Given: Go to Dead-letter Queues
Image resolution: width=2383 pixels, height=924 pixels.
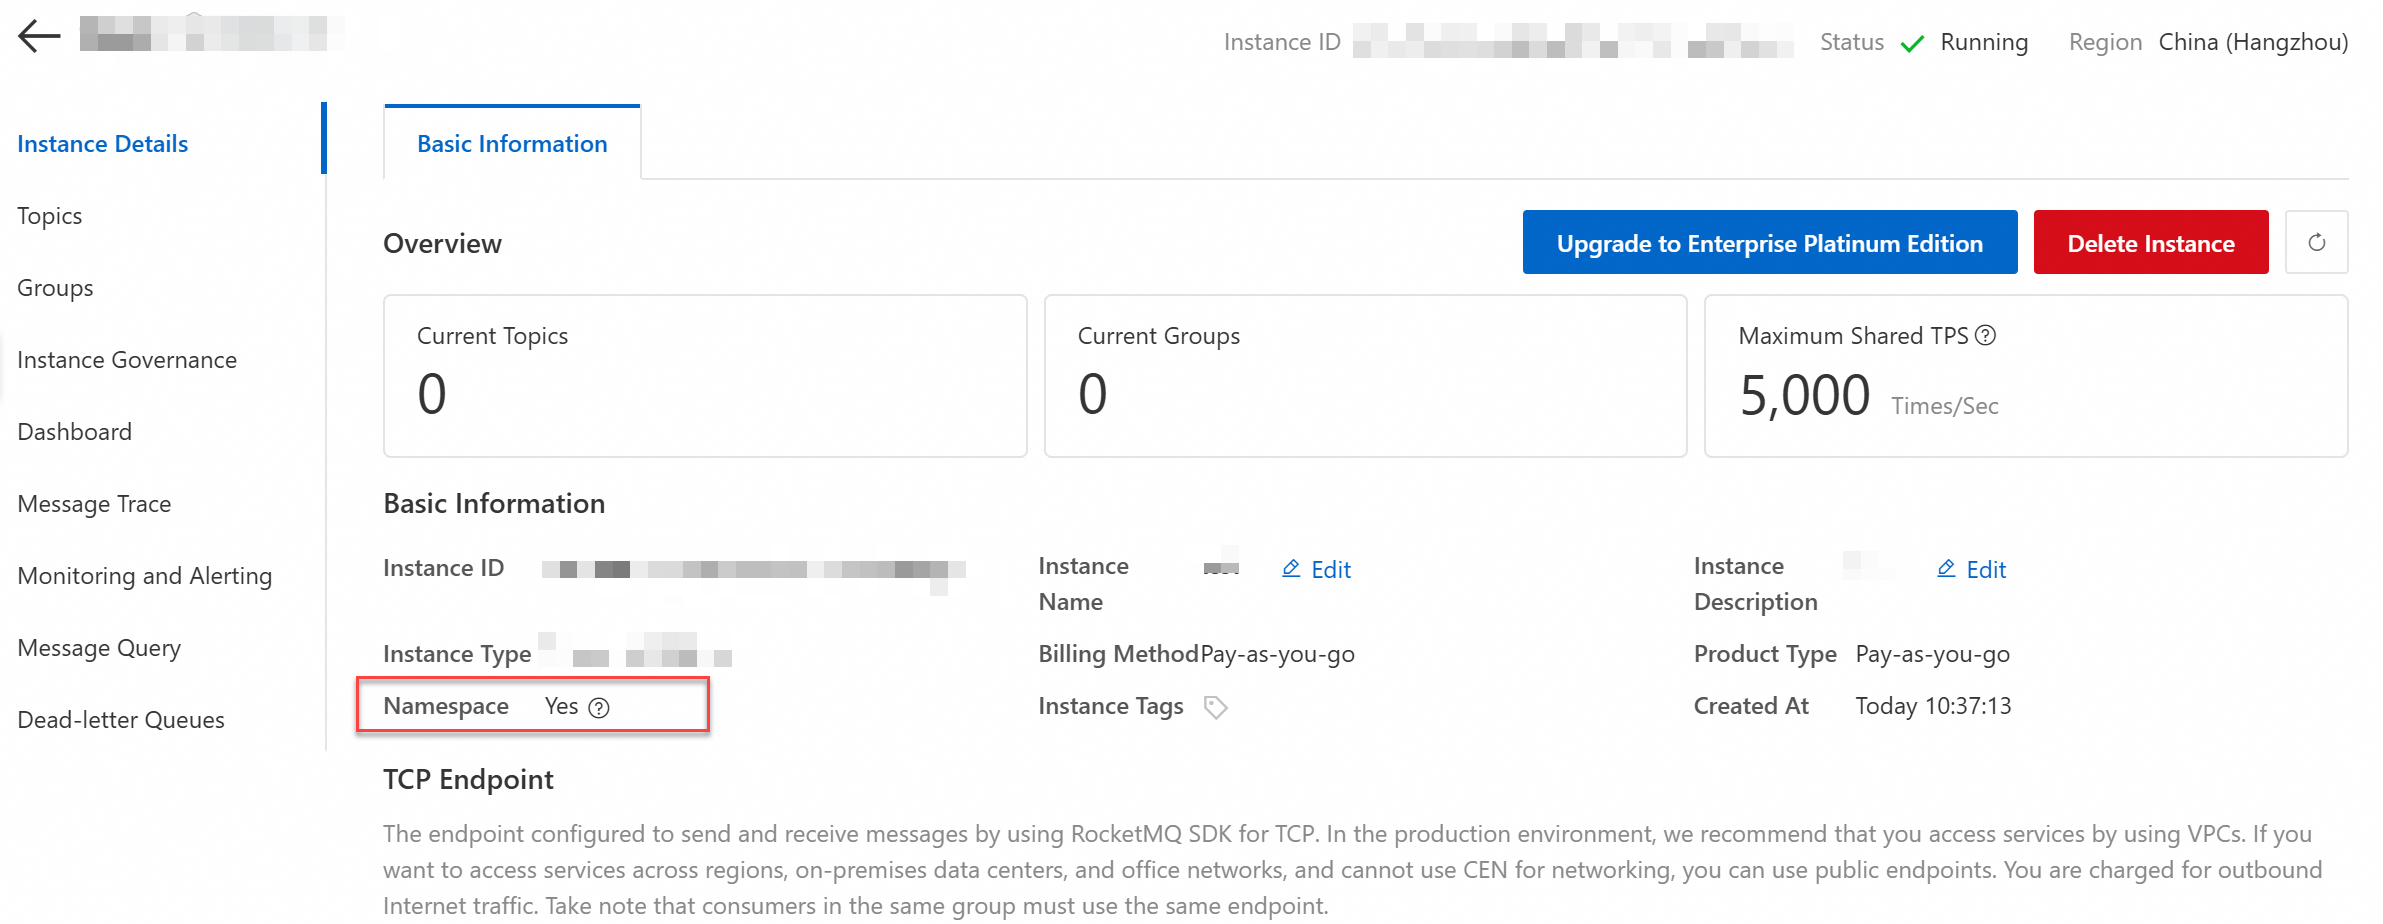Looking at the screenshot, I should (x=121, y=720).
